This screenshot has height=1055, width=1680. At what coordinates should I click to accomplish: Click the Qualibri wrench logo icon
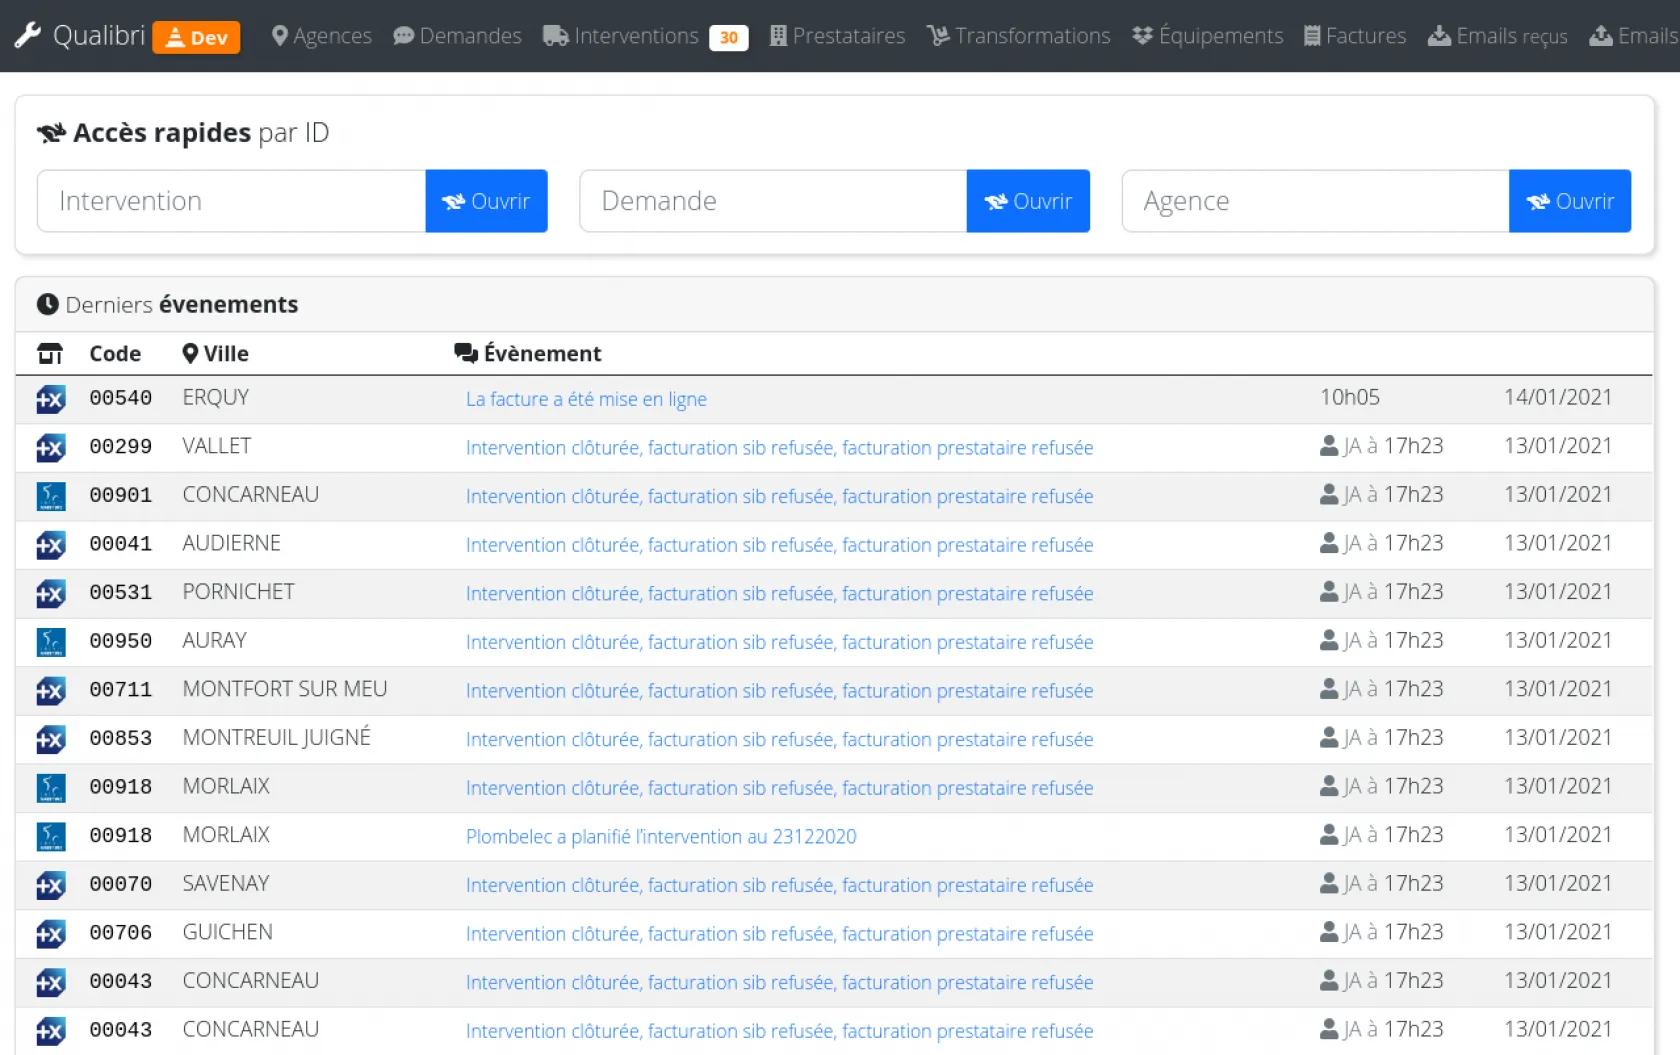[27, 36]
